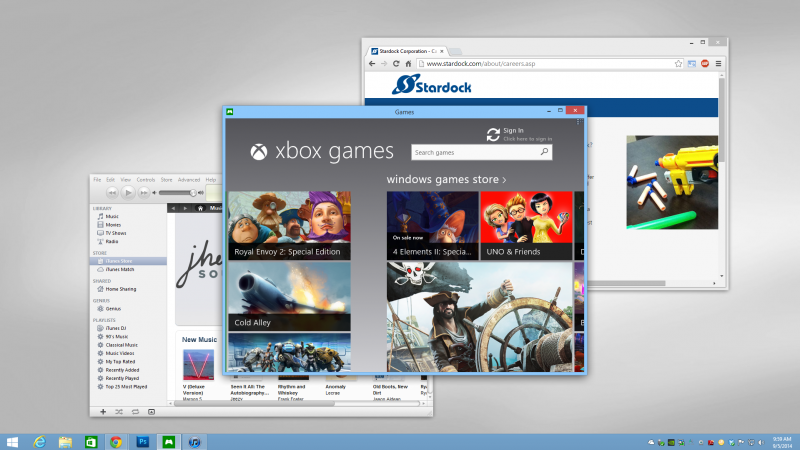
Task: Click the Games window title bar icon
Action: [x=230, y=111]
